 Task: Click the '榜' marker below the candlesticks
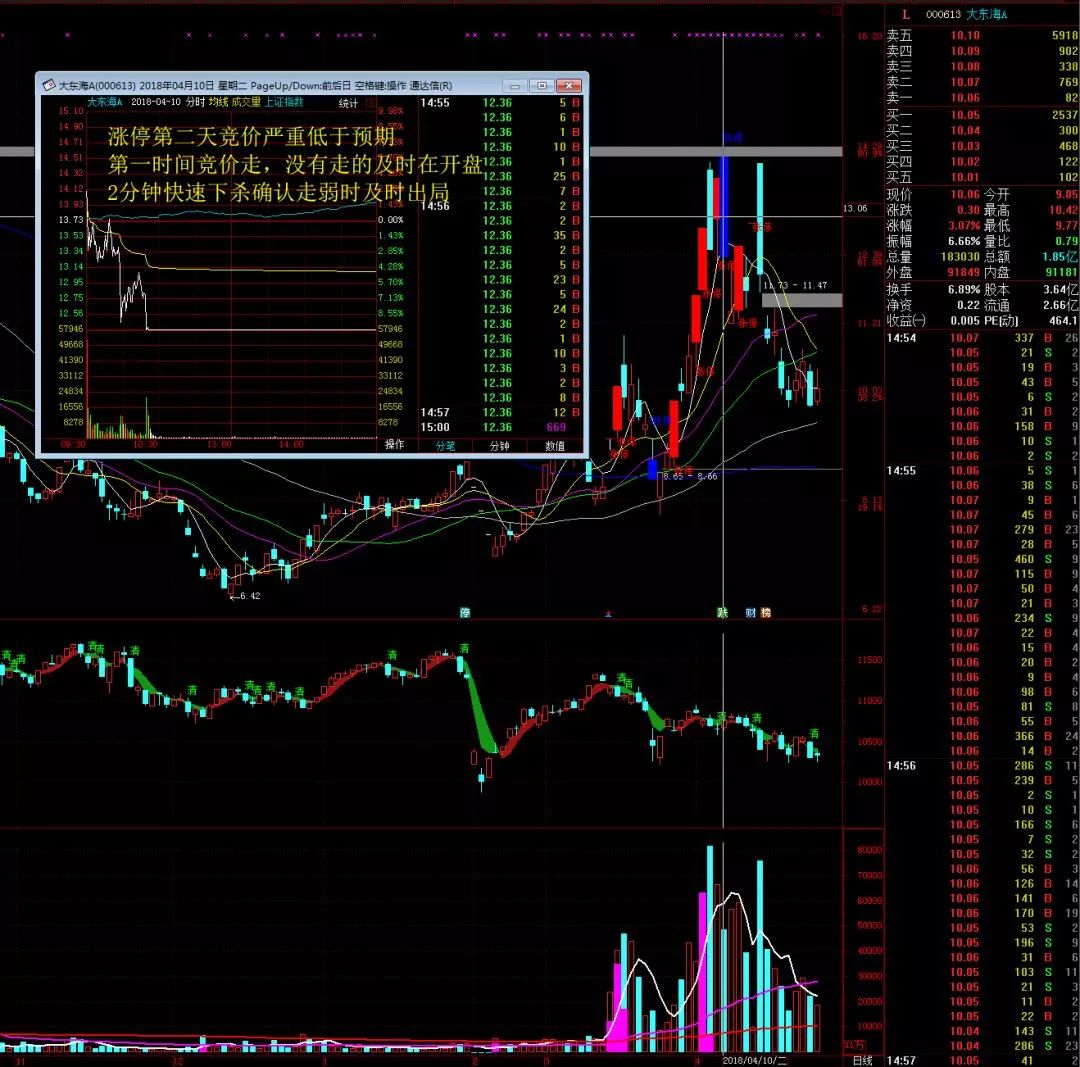pos(766,612)
